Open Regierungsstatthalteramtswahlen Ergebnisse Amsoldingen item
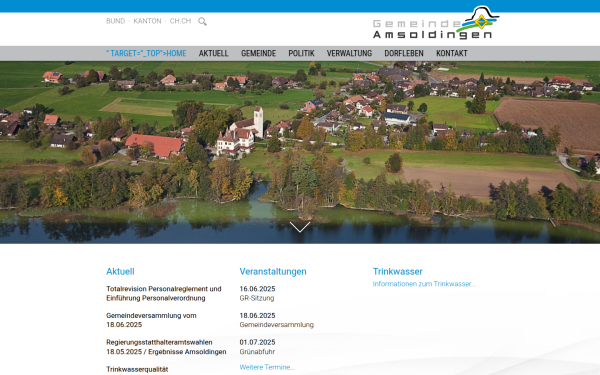The image size is (600, 375). pyautogui.click(x=166, y=347)
